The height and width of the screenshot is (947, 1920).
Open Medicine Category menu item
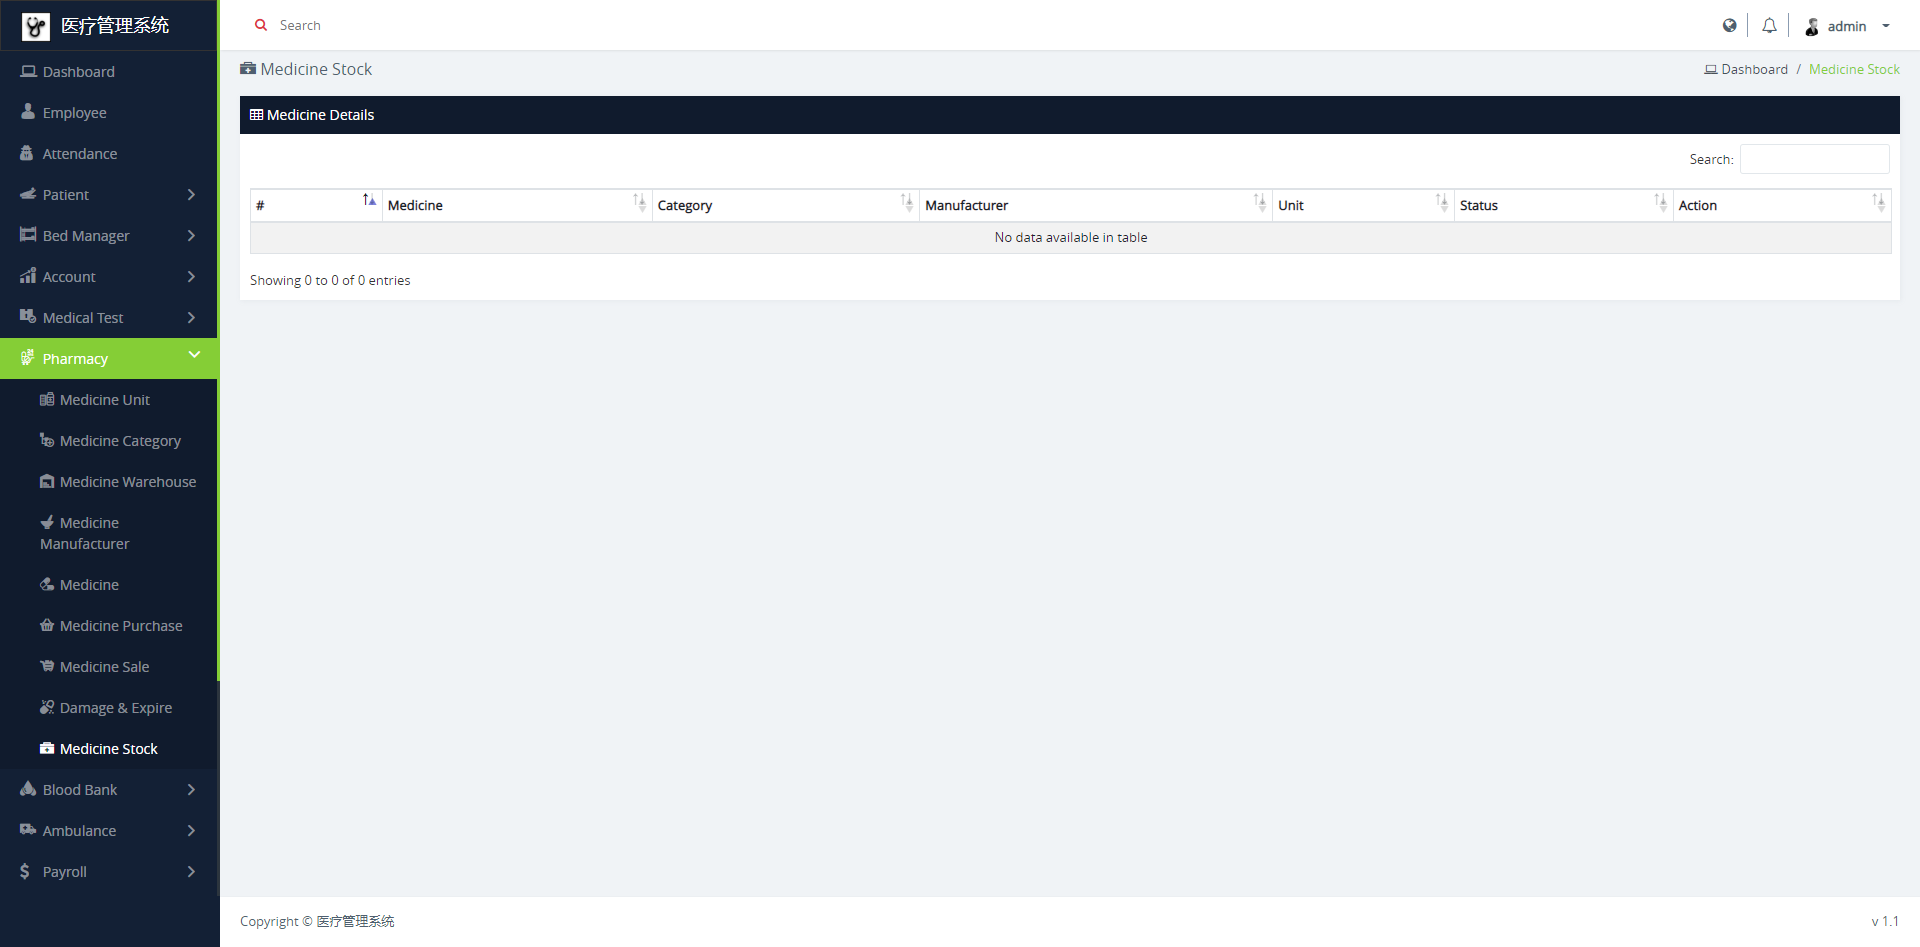(120, 441)
